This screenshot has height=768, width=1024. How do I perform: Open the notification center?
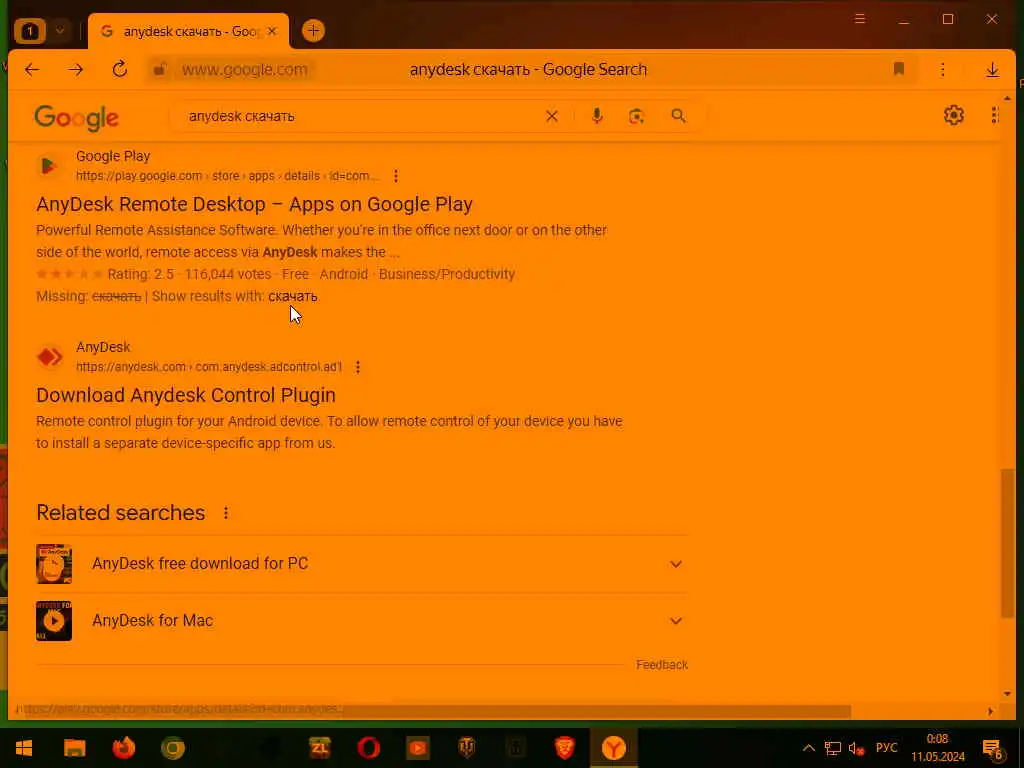click(993, 748)
